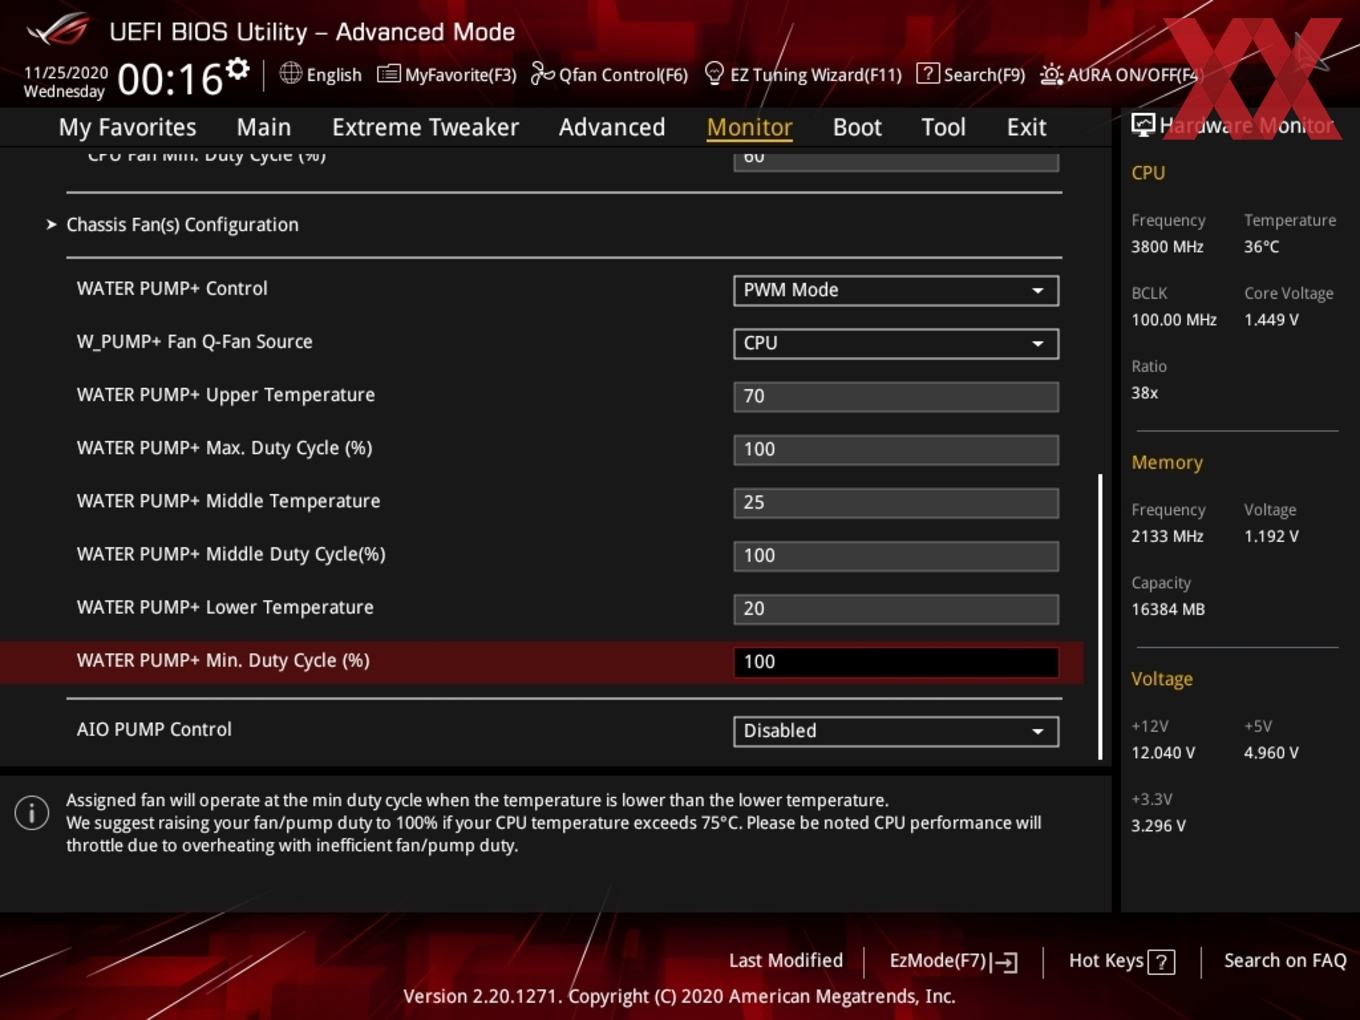Screen dimensions: 1360x1020
Task: Select AIO PUMP Control label
Action: [154, 729]
